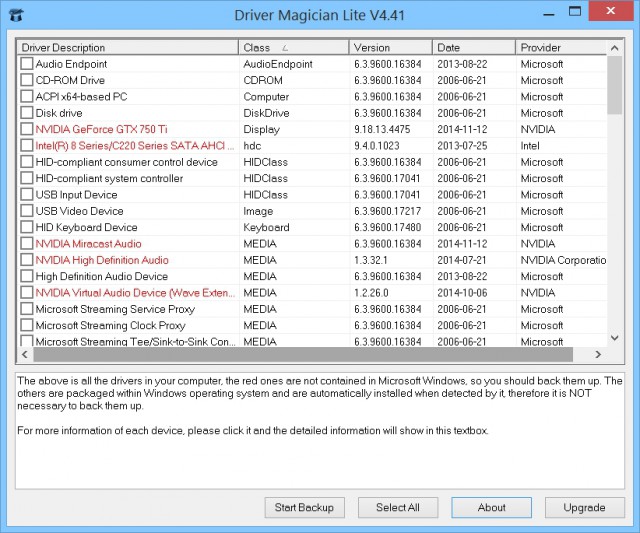
Task: Tick the High Definition Audio Device checkbox
Action: coord(27,276)
